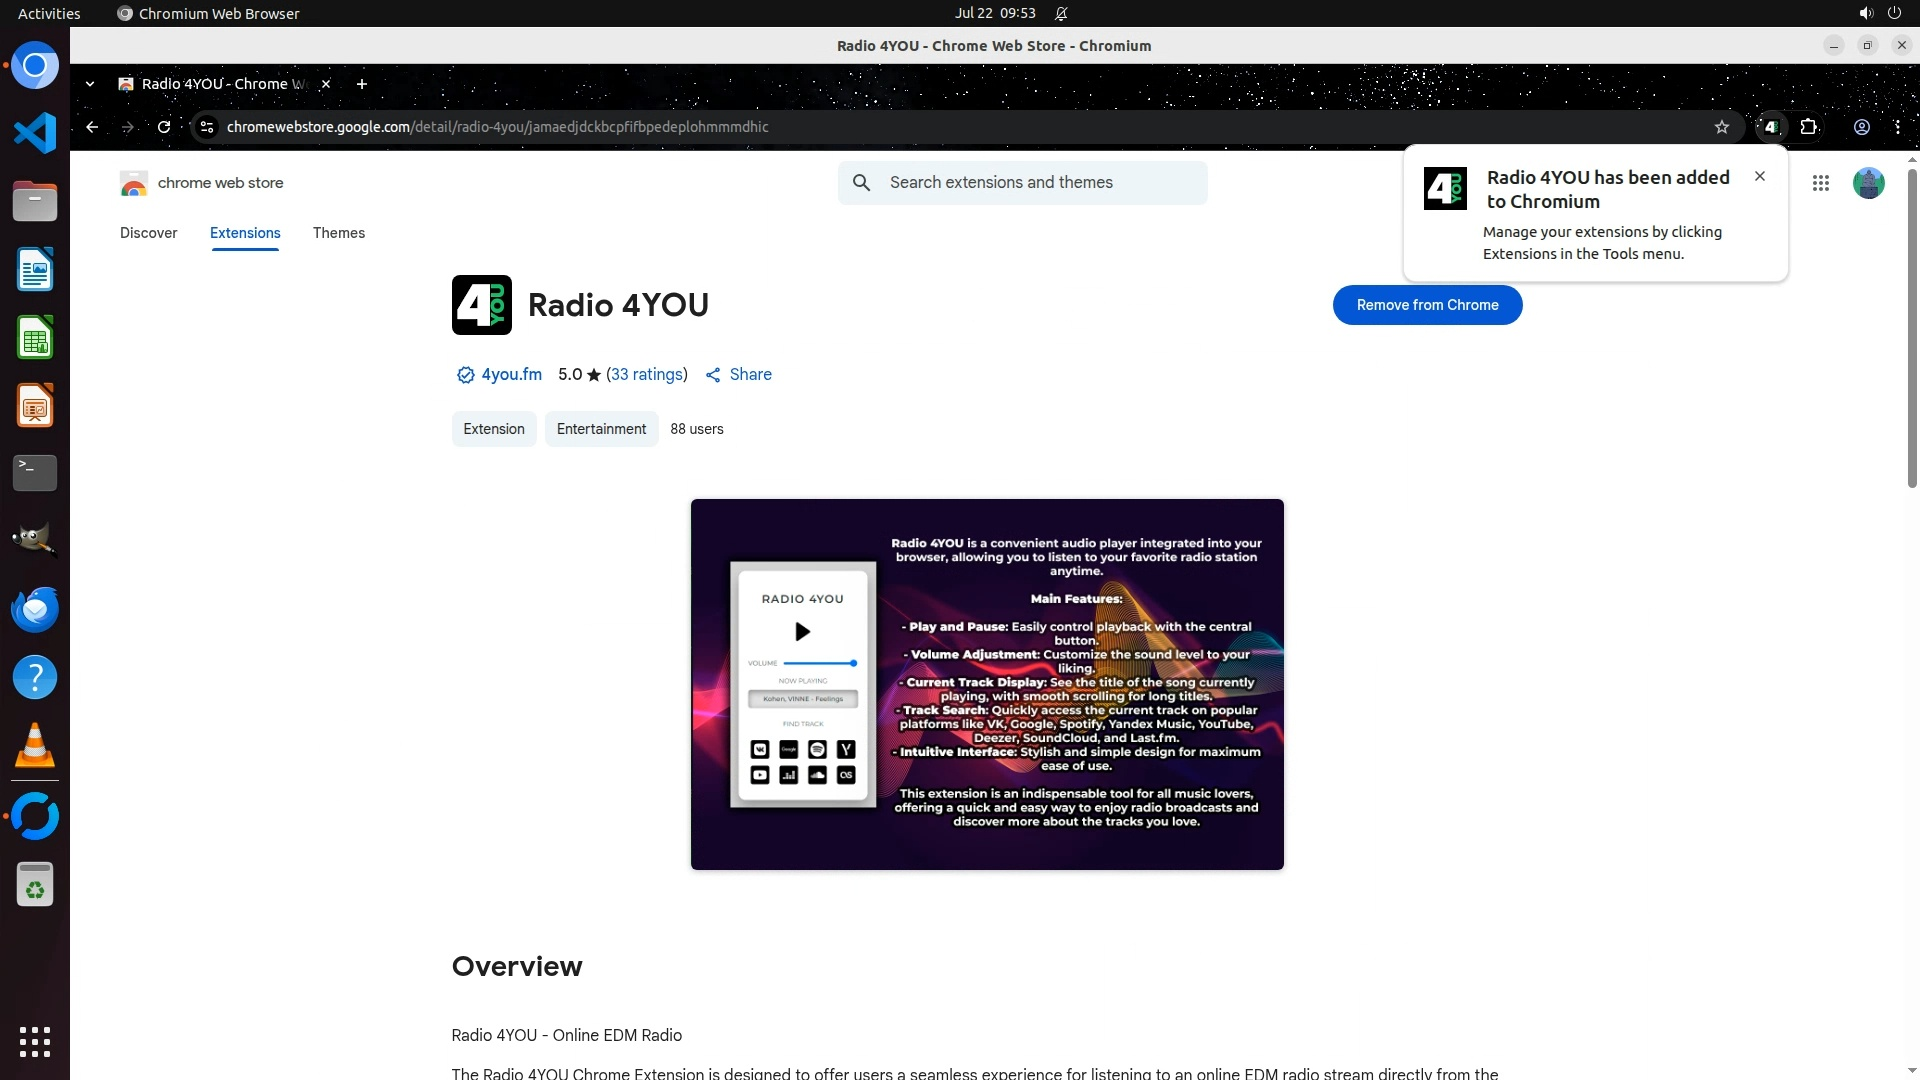Go back to the previous page
The height and width of the screenshot is (1080, 1920).
92,127
